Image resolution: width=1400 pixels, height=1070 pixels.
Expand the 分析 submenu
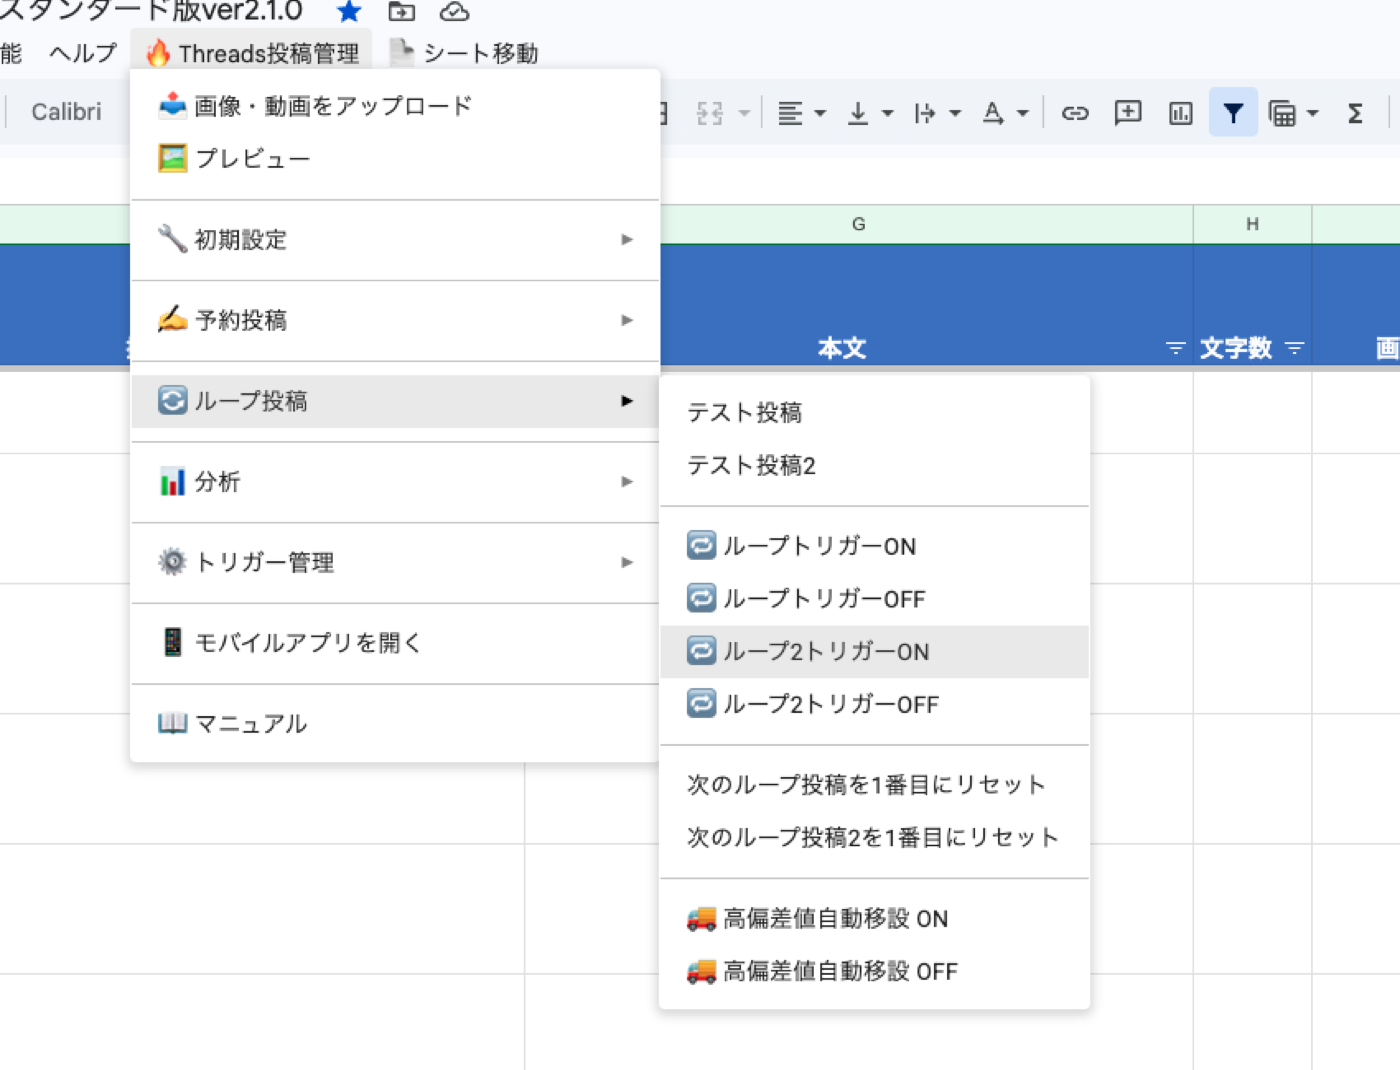tap(395, 482)
